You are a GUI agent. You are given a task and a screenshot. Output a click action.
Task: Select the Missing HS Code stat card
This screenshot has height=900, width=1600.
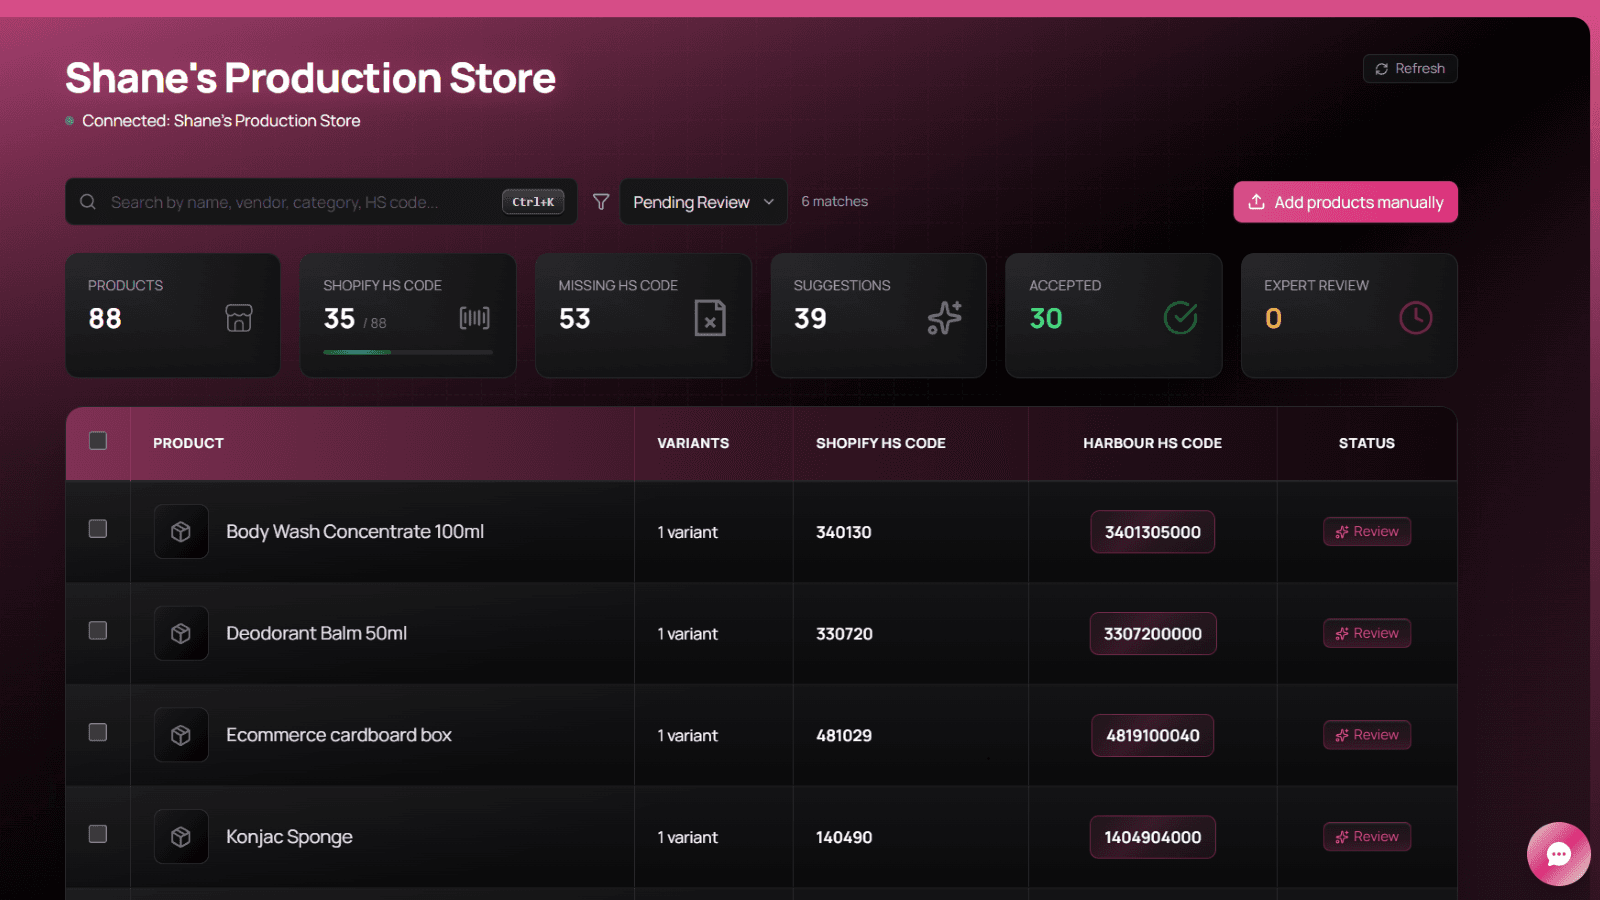pos(643,315)
